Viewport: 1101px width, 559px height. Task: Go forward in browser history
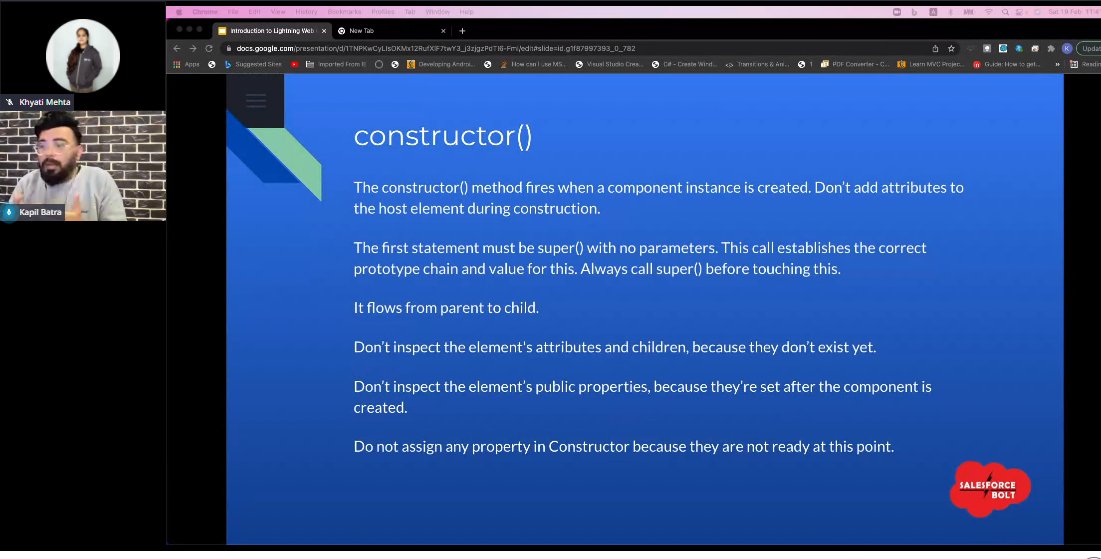coord(192,48)
